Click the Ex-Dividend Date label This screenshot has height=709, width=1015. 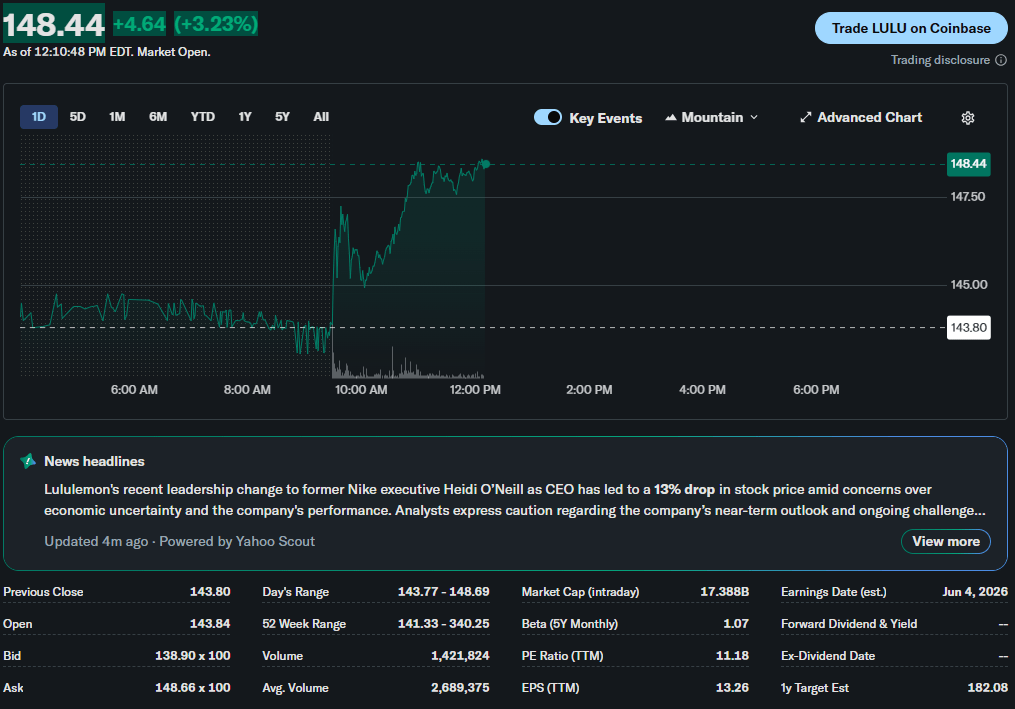[828, 655]
